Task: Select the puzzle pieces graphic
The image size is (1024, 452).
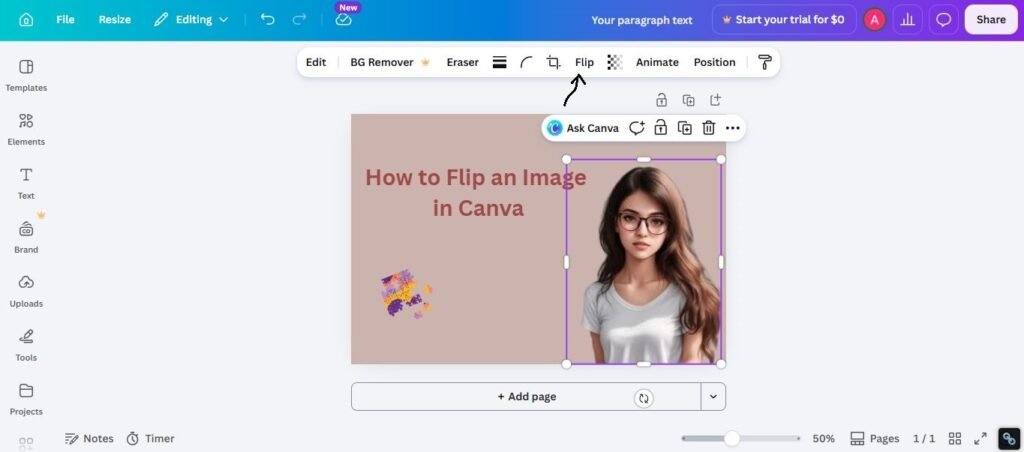Action: point(406,293)
